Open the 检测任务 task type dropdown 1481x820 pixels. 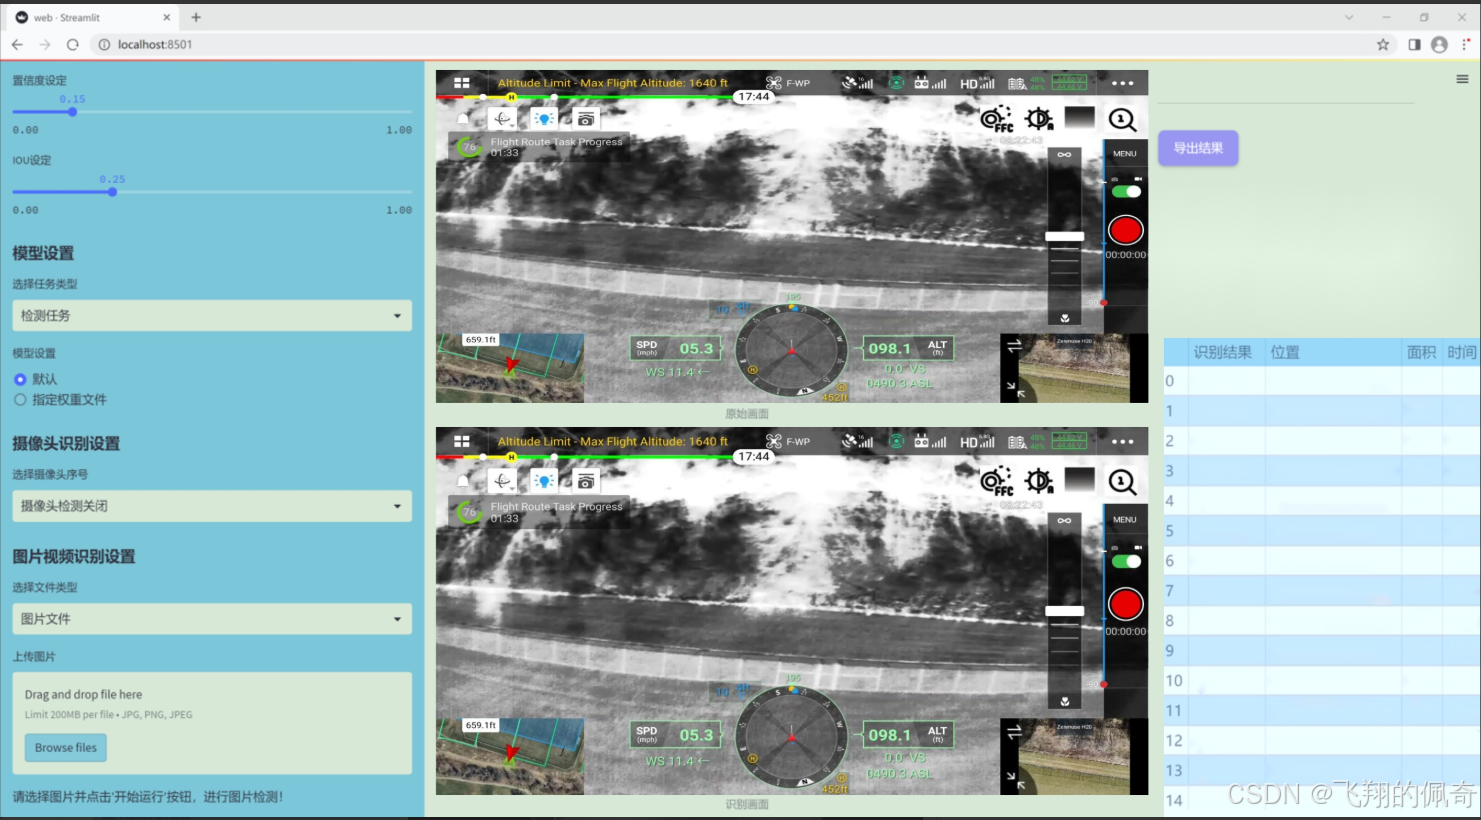(x=212, y=315)
